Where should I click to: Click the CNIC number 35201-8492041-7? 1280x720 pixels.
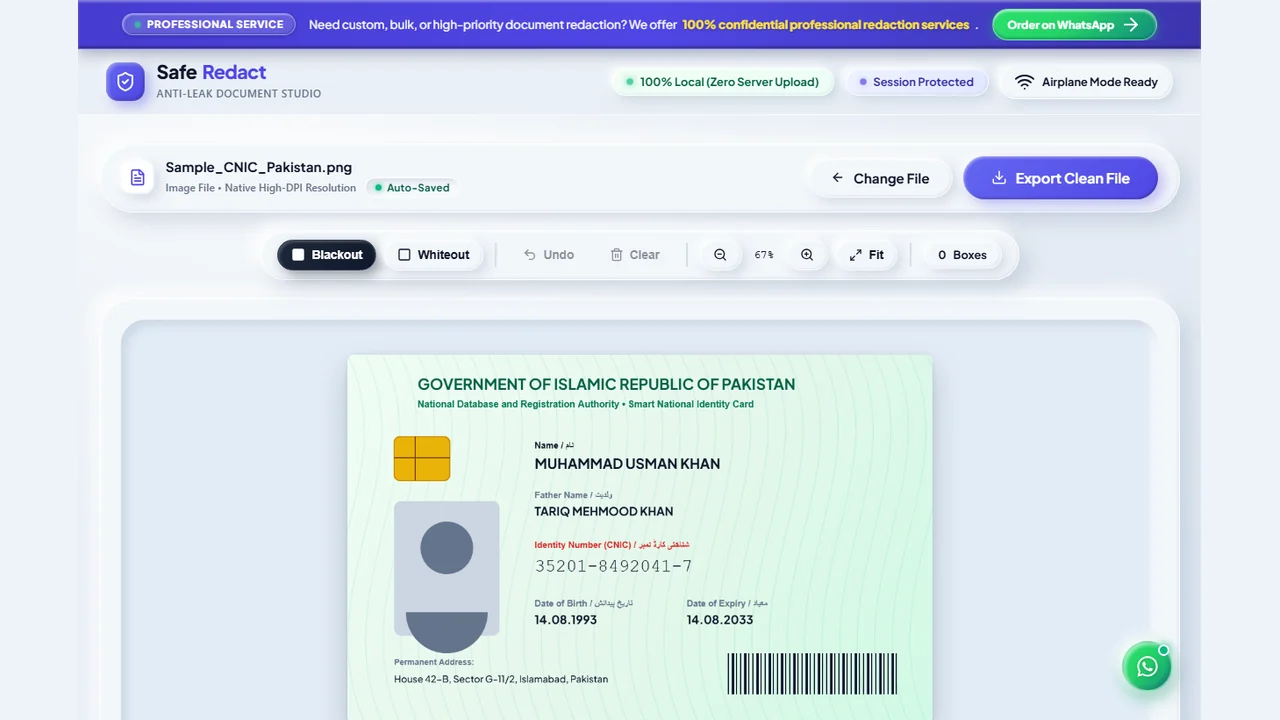pos(613,566)
